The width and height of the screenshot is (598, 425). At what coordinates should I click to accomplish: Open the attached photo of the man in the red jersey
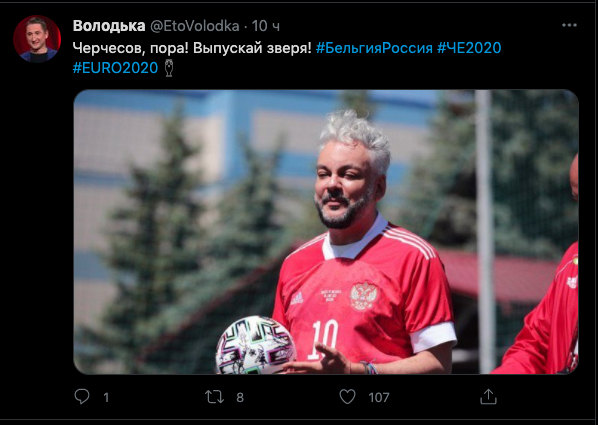coord(326,232)
